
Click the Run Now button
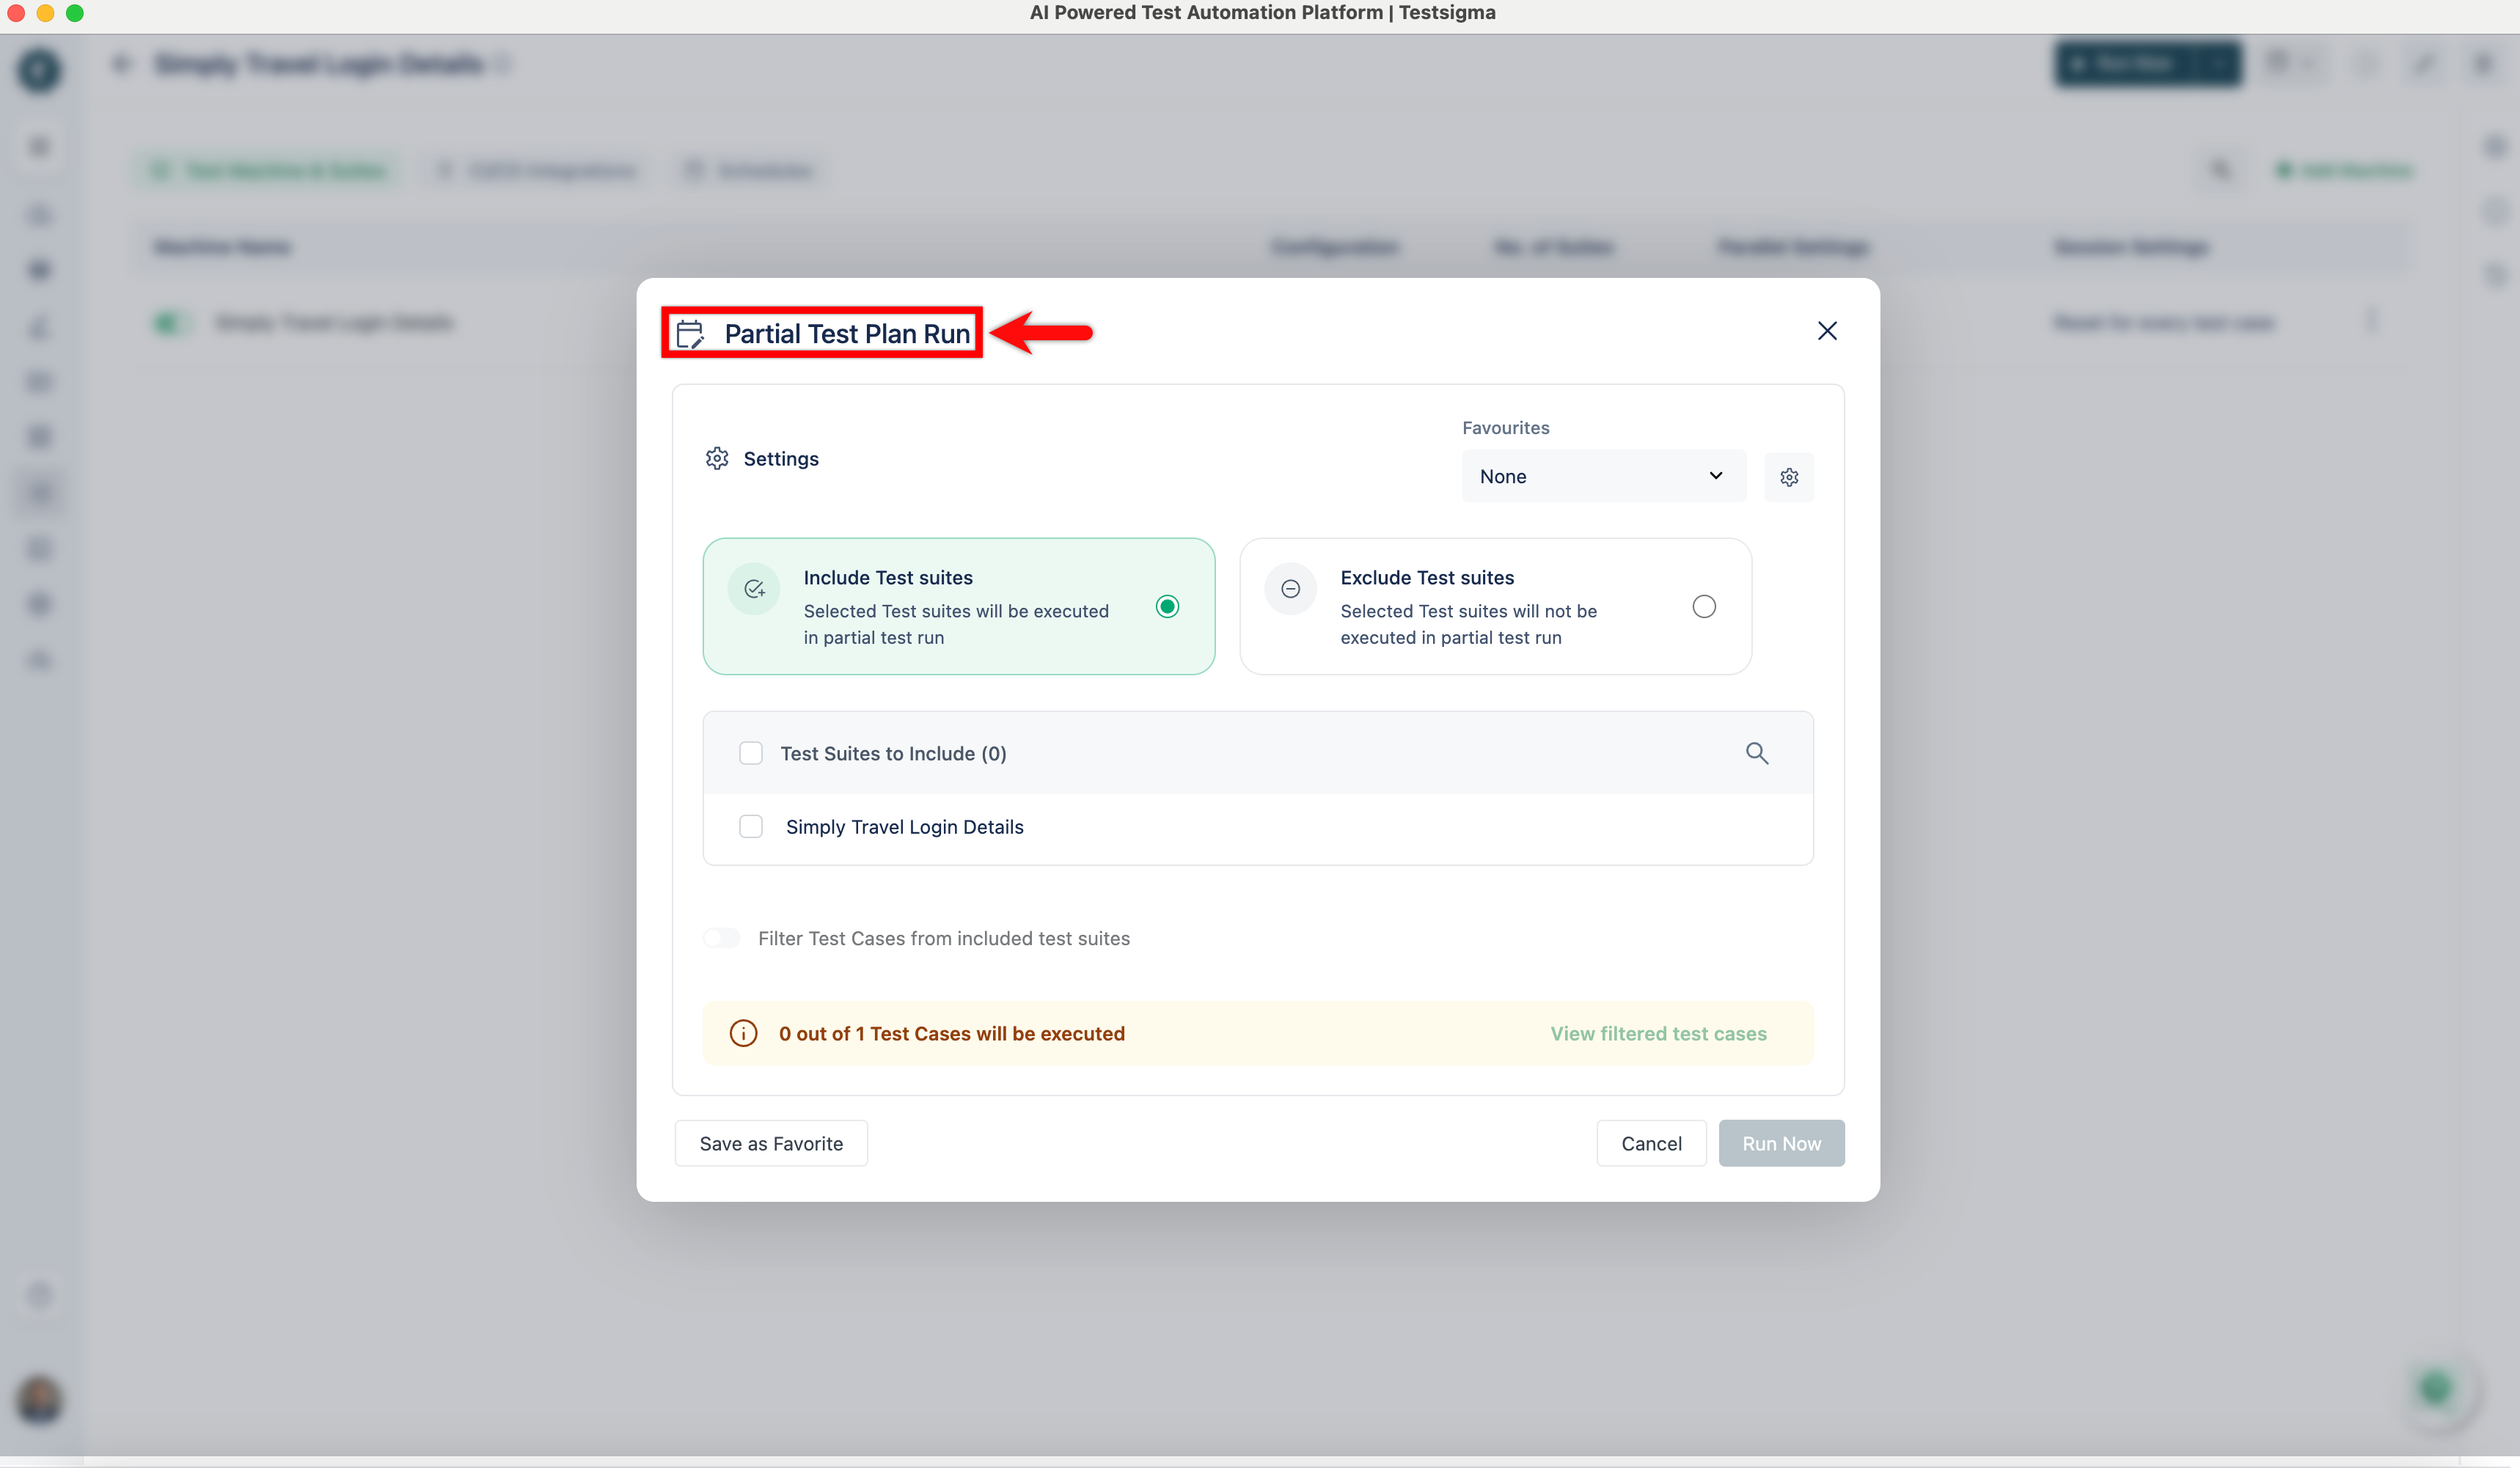(x=1781, y=1143)
